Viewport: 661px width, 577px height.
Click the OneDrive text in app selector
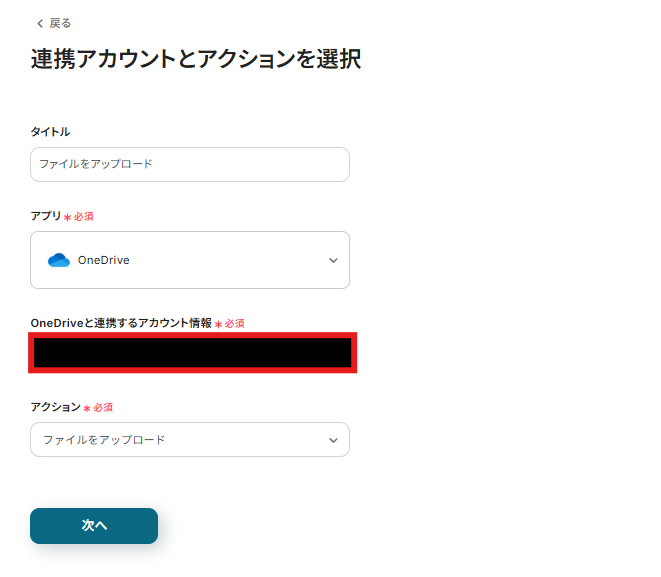[104, 260]
